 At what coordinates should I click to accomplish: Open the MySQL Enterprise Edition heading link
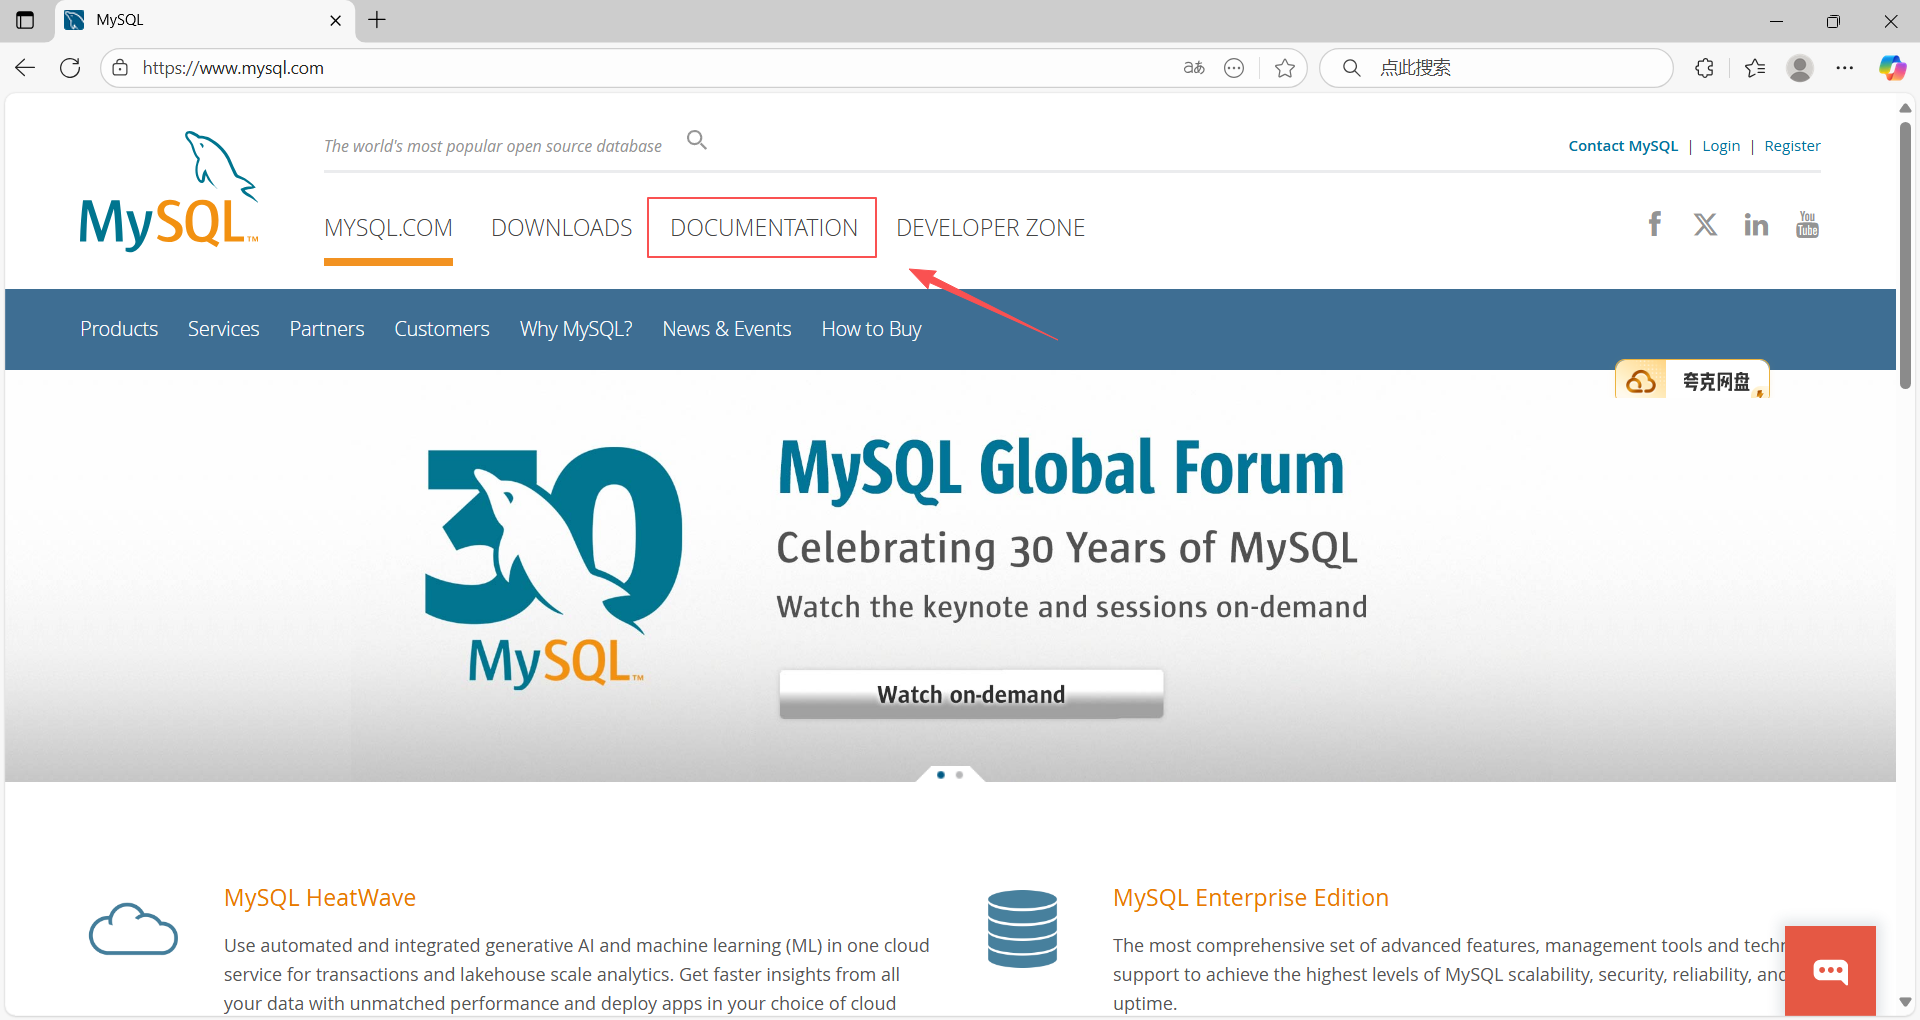pos(1251,897)
